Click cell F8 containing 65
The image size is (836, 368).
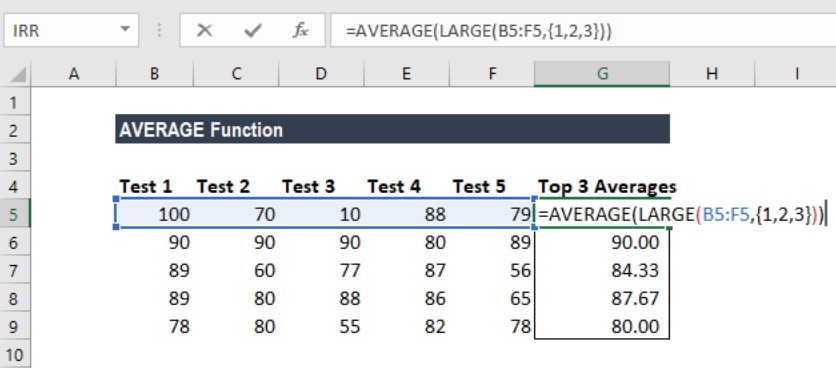[x=492, y=298]
